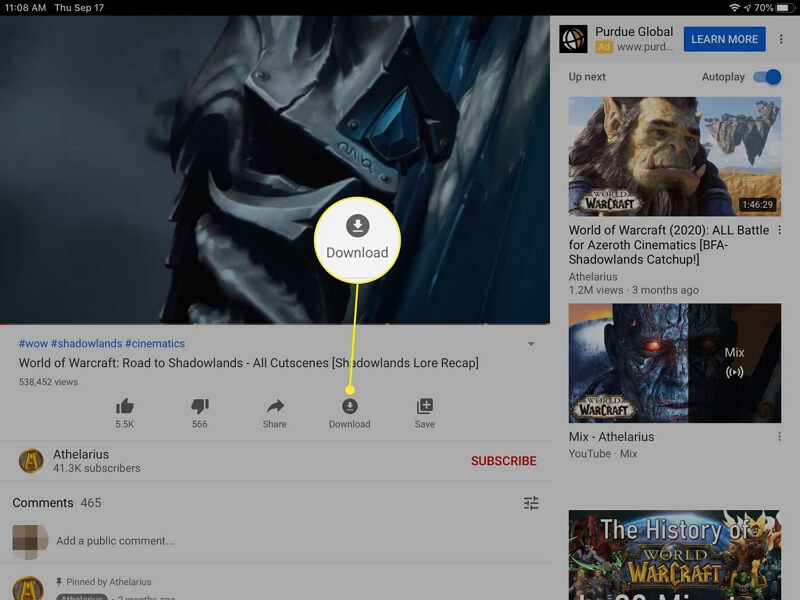
Task: Open the Mix - Athelarius thumbnail
Action: [x=674, y=363]
